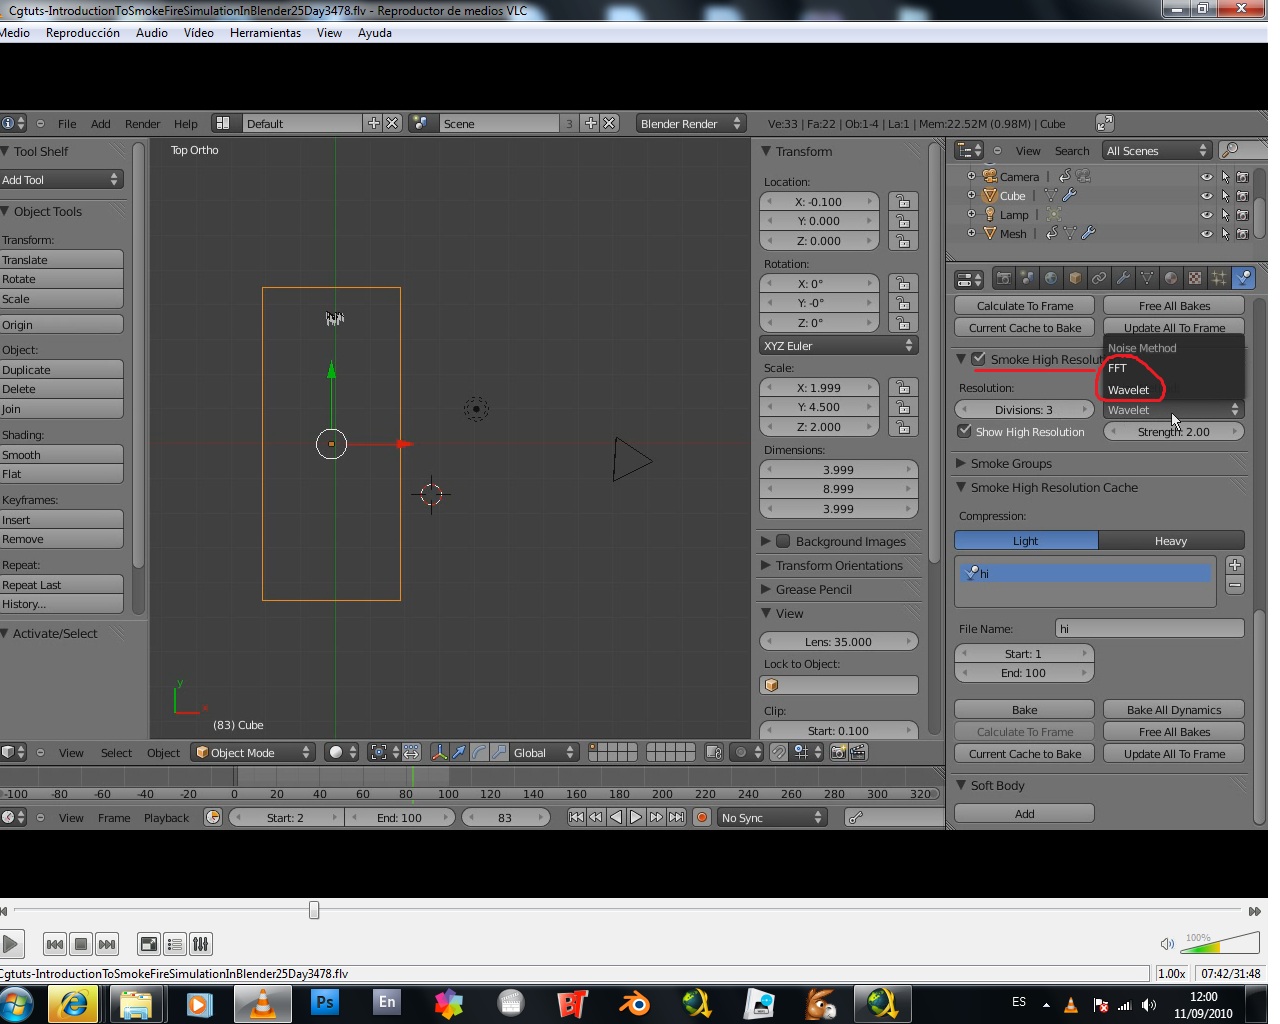Open VLC extended settings equalizer icon
The image size is (1280, 1024).
click(200, 944)
